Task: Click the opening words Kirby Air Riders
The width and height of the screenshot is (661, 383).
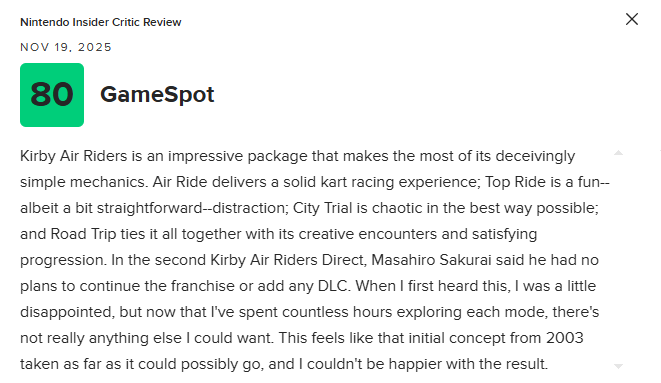Action: 73,156
